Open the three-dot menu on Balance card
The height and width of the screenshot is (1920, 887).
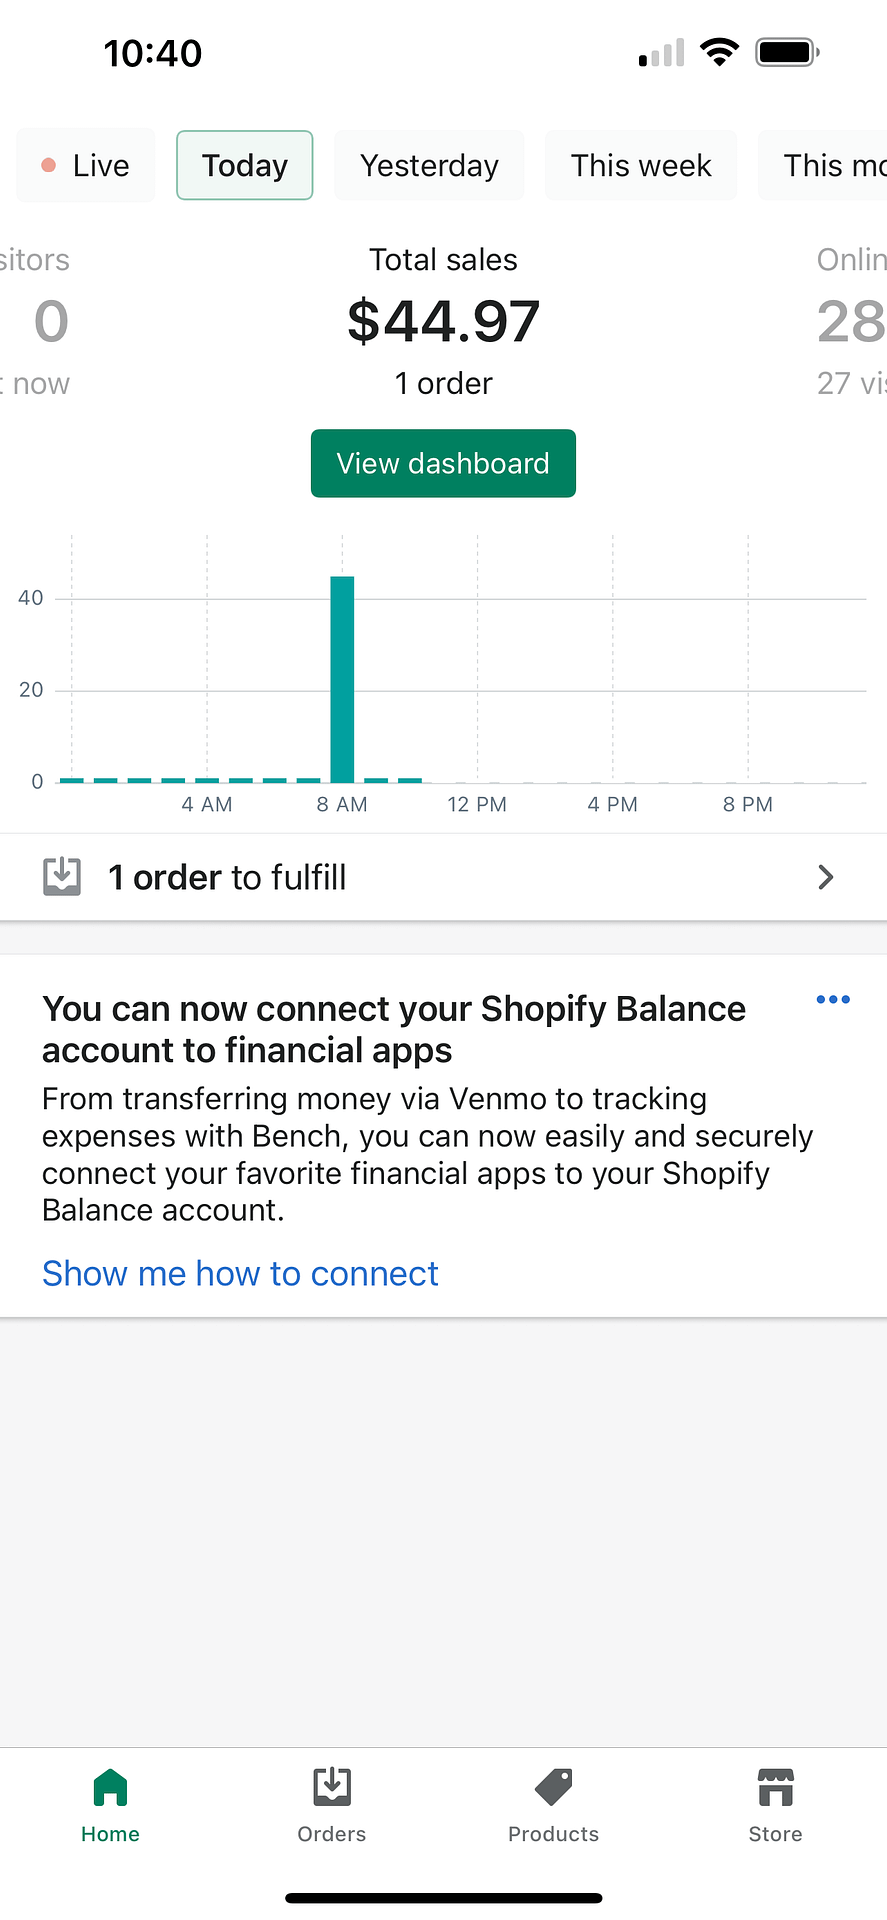[x=833, y=999]
